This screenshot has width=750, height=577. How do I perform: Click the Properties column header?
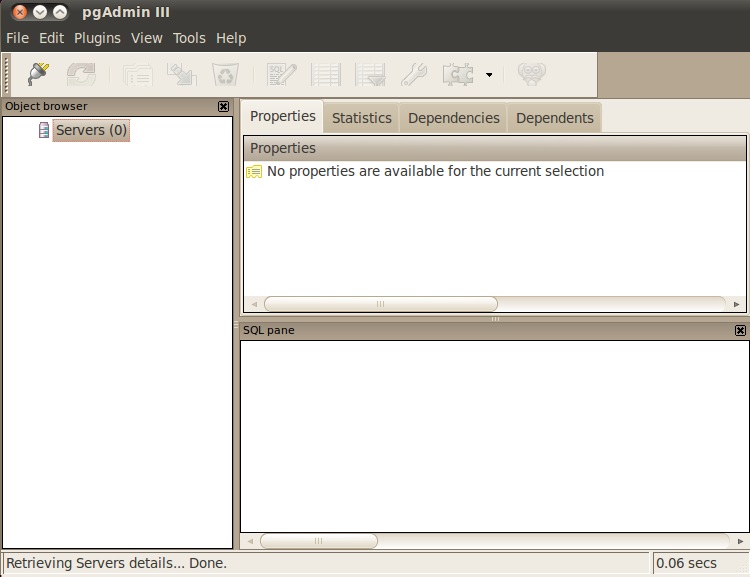point(495,148)
